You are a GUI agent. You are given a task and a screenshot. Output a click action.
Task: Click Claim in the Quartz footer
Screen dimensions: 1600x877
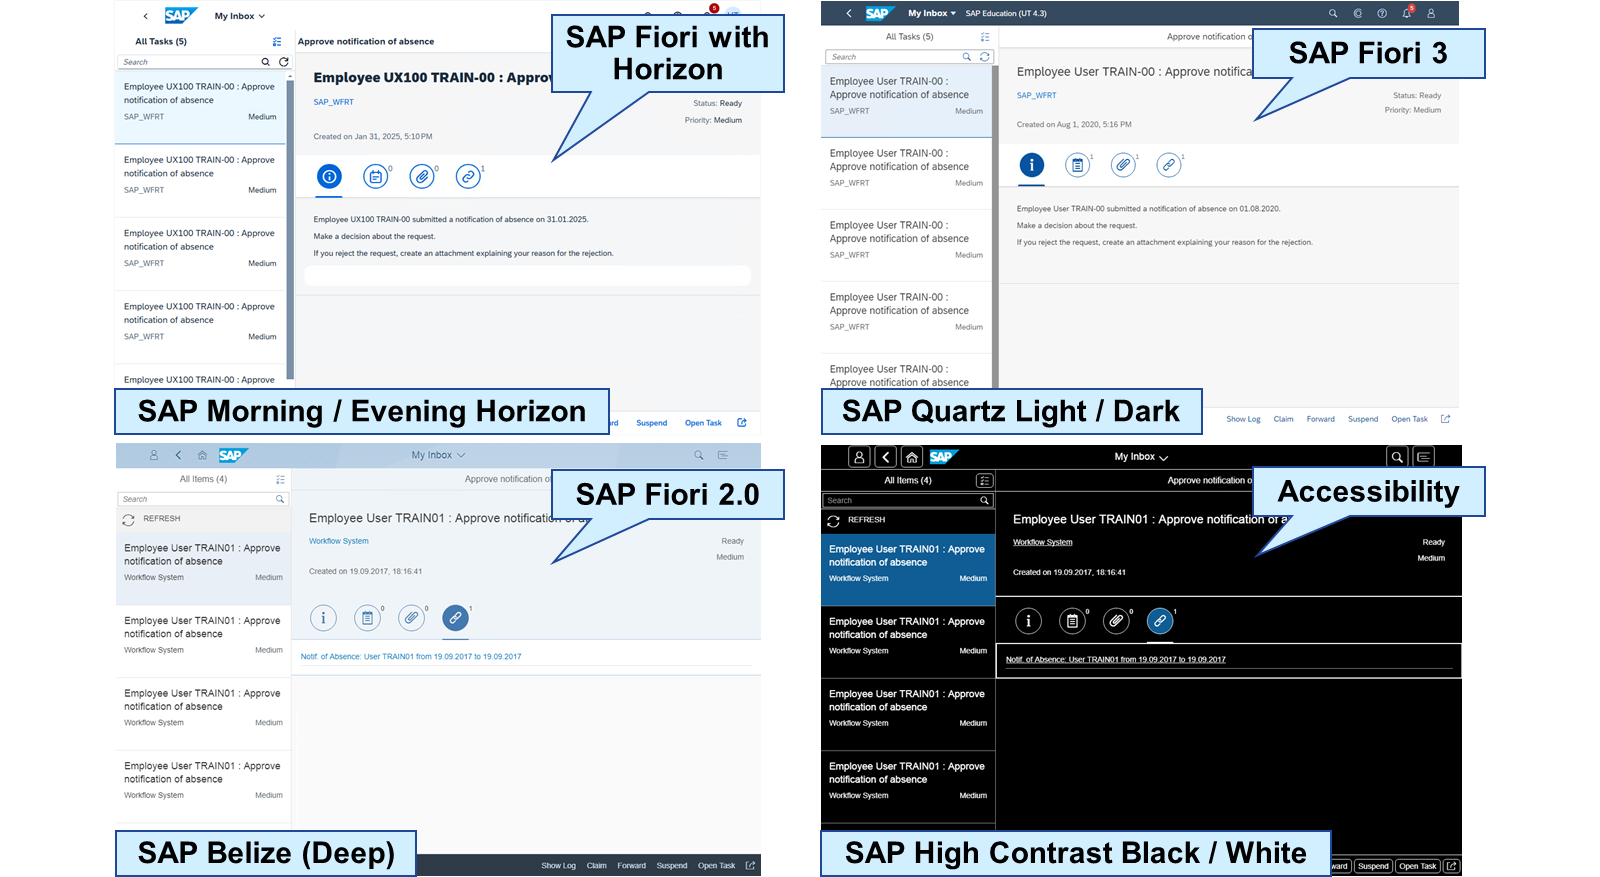(x=1283, y=419)
